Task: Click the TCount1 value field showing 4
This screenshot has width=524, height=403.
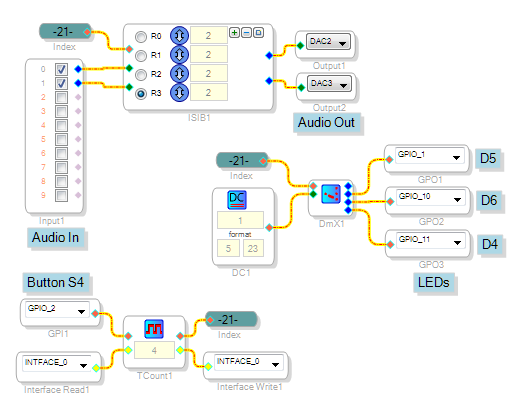Action: (154, 350)
